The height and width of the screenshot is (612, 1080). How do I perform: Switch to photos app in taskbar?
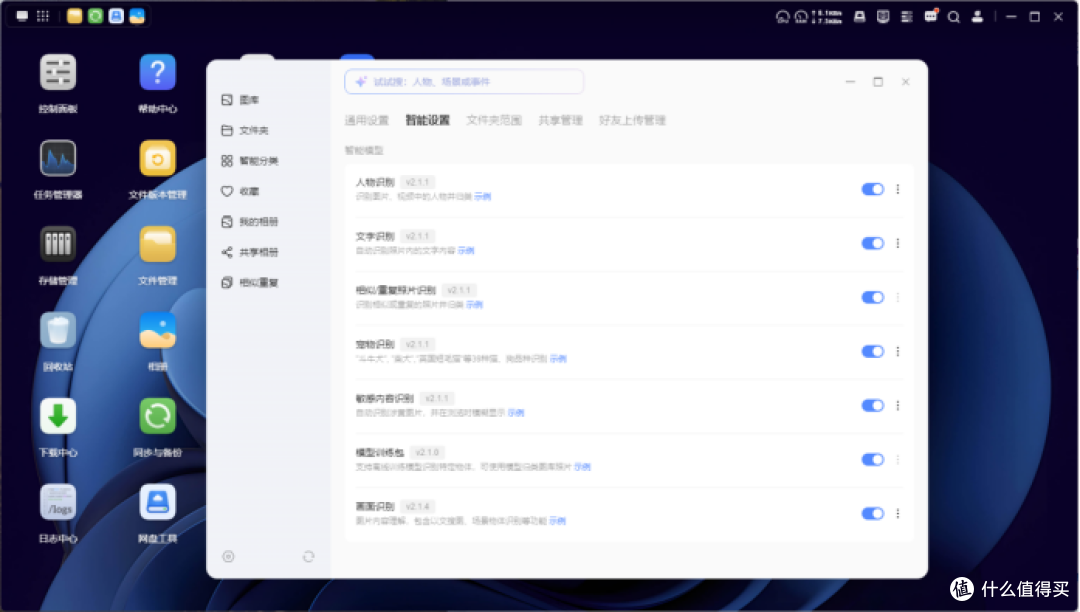[137, 16]
